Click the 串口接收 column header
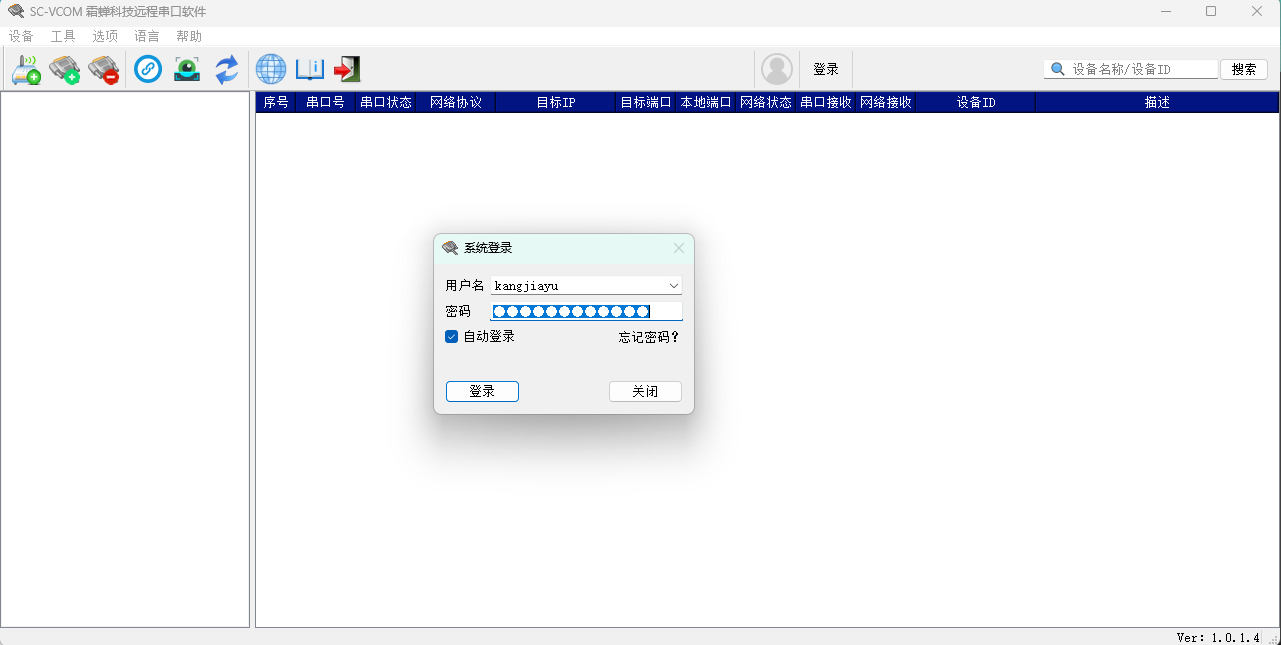 point(826,102)
